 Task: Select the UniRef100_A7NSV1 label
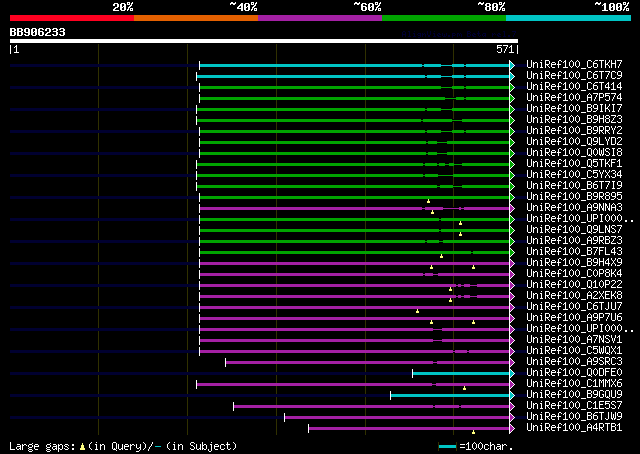pos(574,340)
